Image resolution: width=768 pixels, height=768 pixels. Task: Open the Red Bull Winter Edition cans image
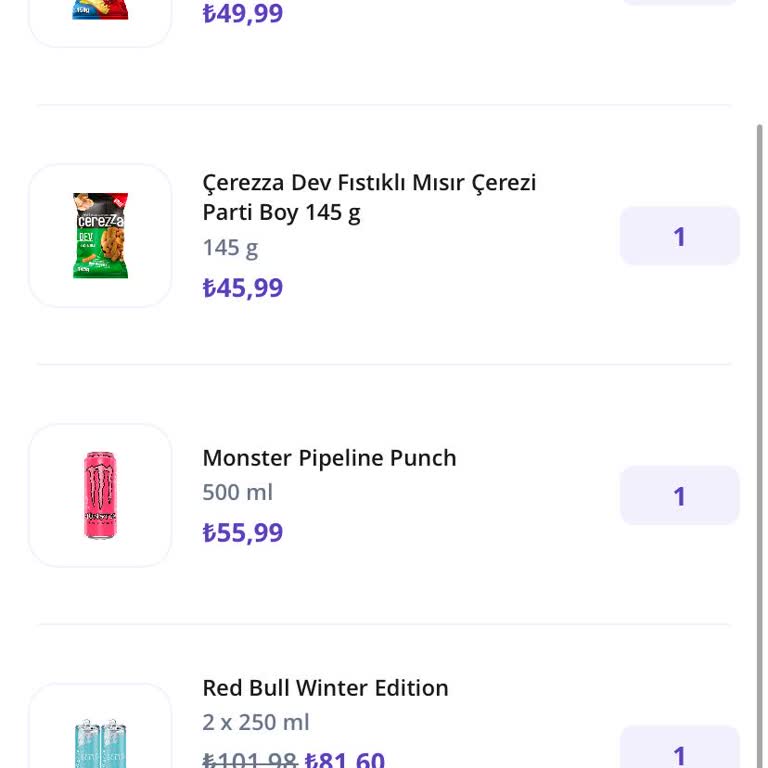tap(100, 738)
